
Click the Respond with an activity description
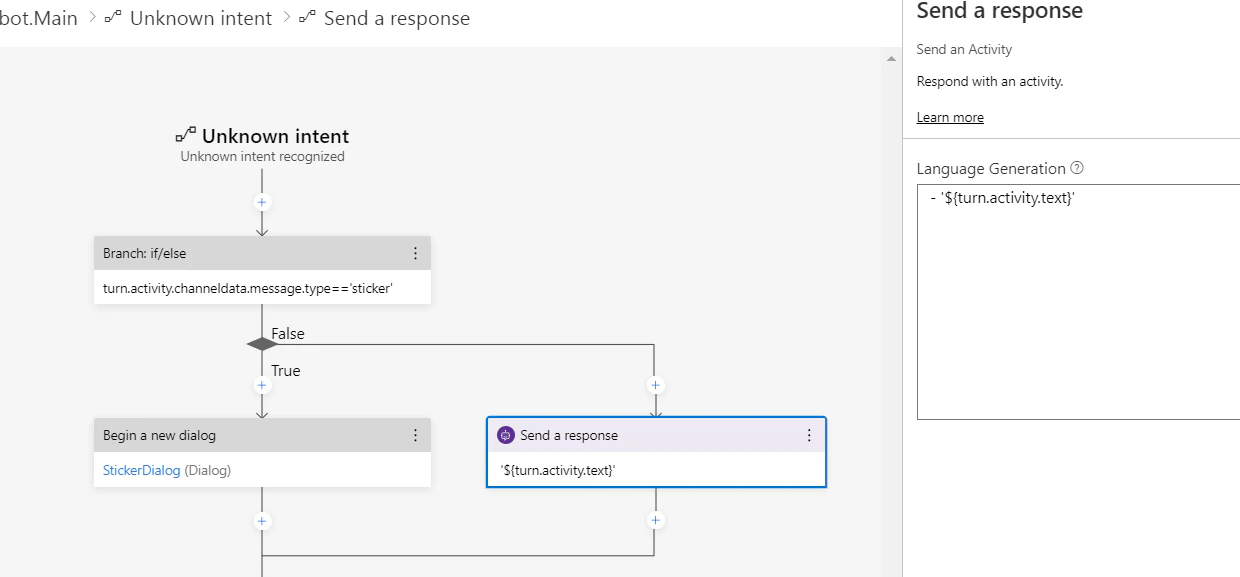(990, 81)
